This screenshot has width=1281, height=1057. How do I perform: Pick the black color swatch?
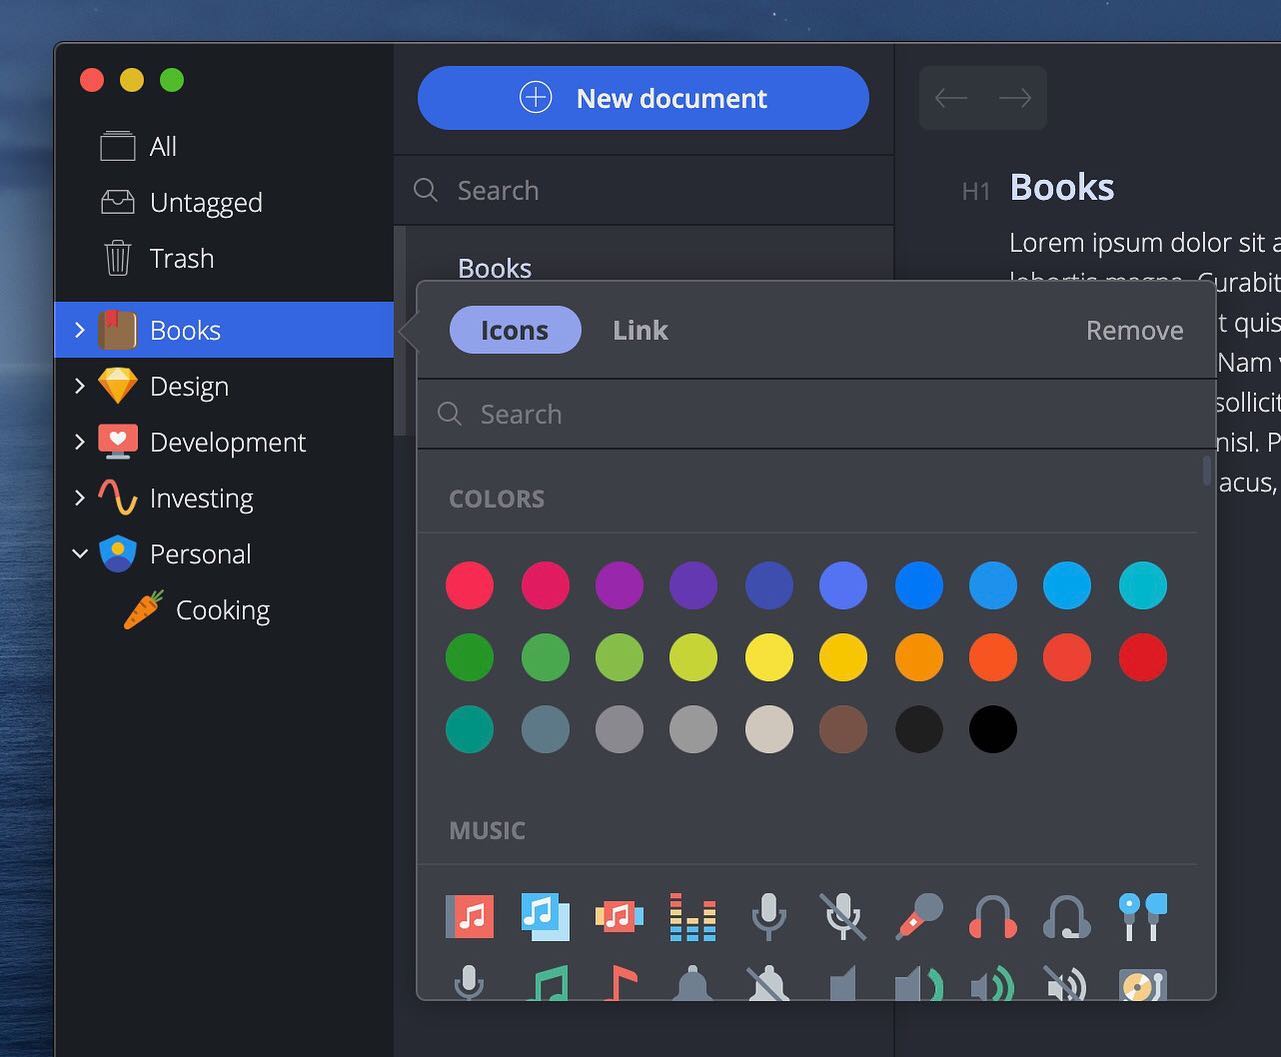tap(993, 730)
